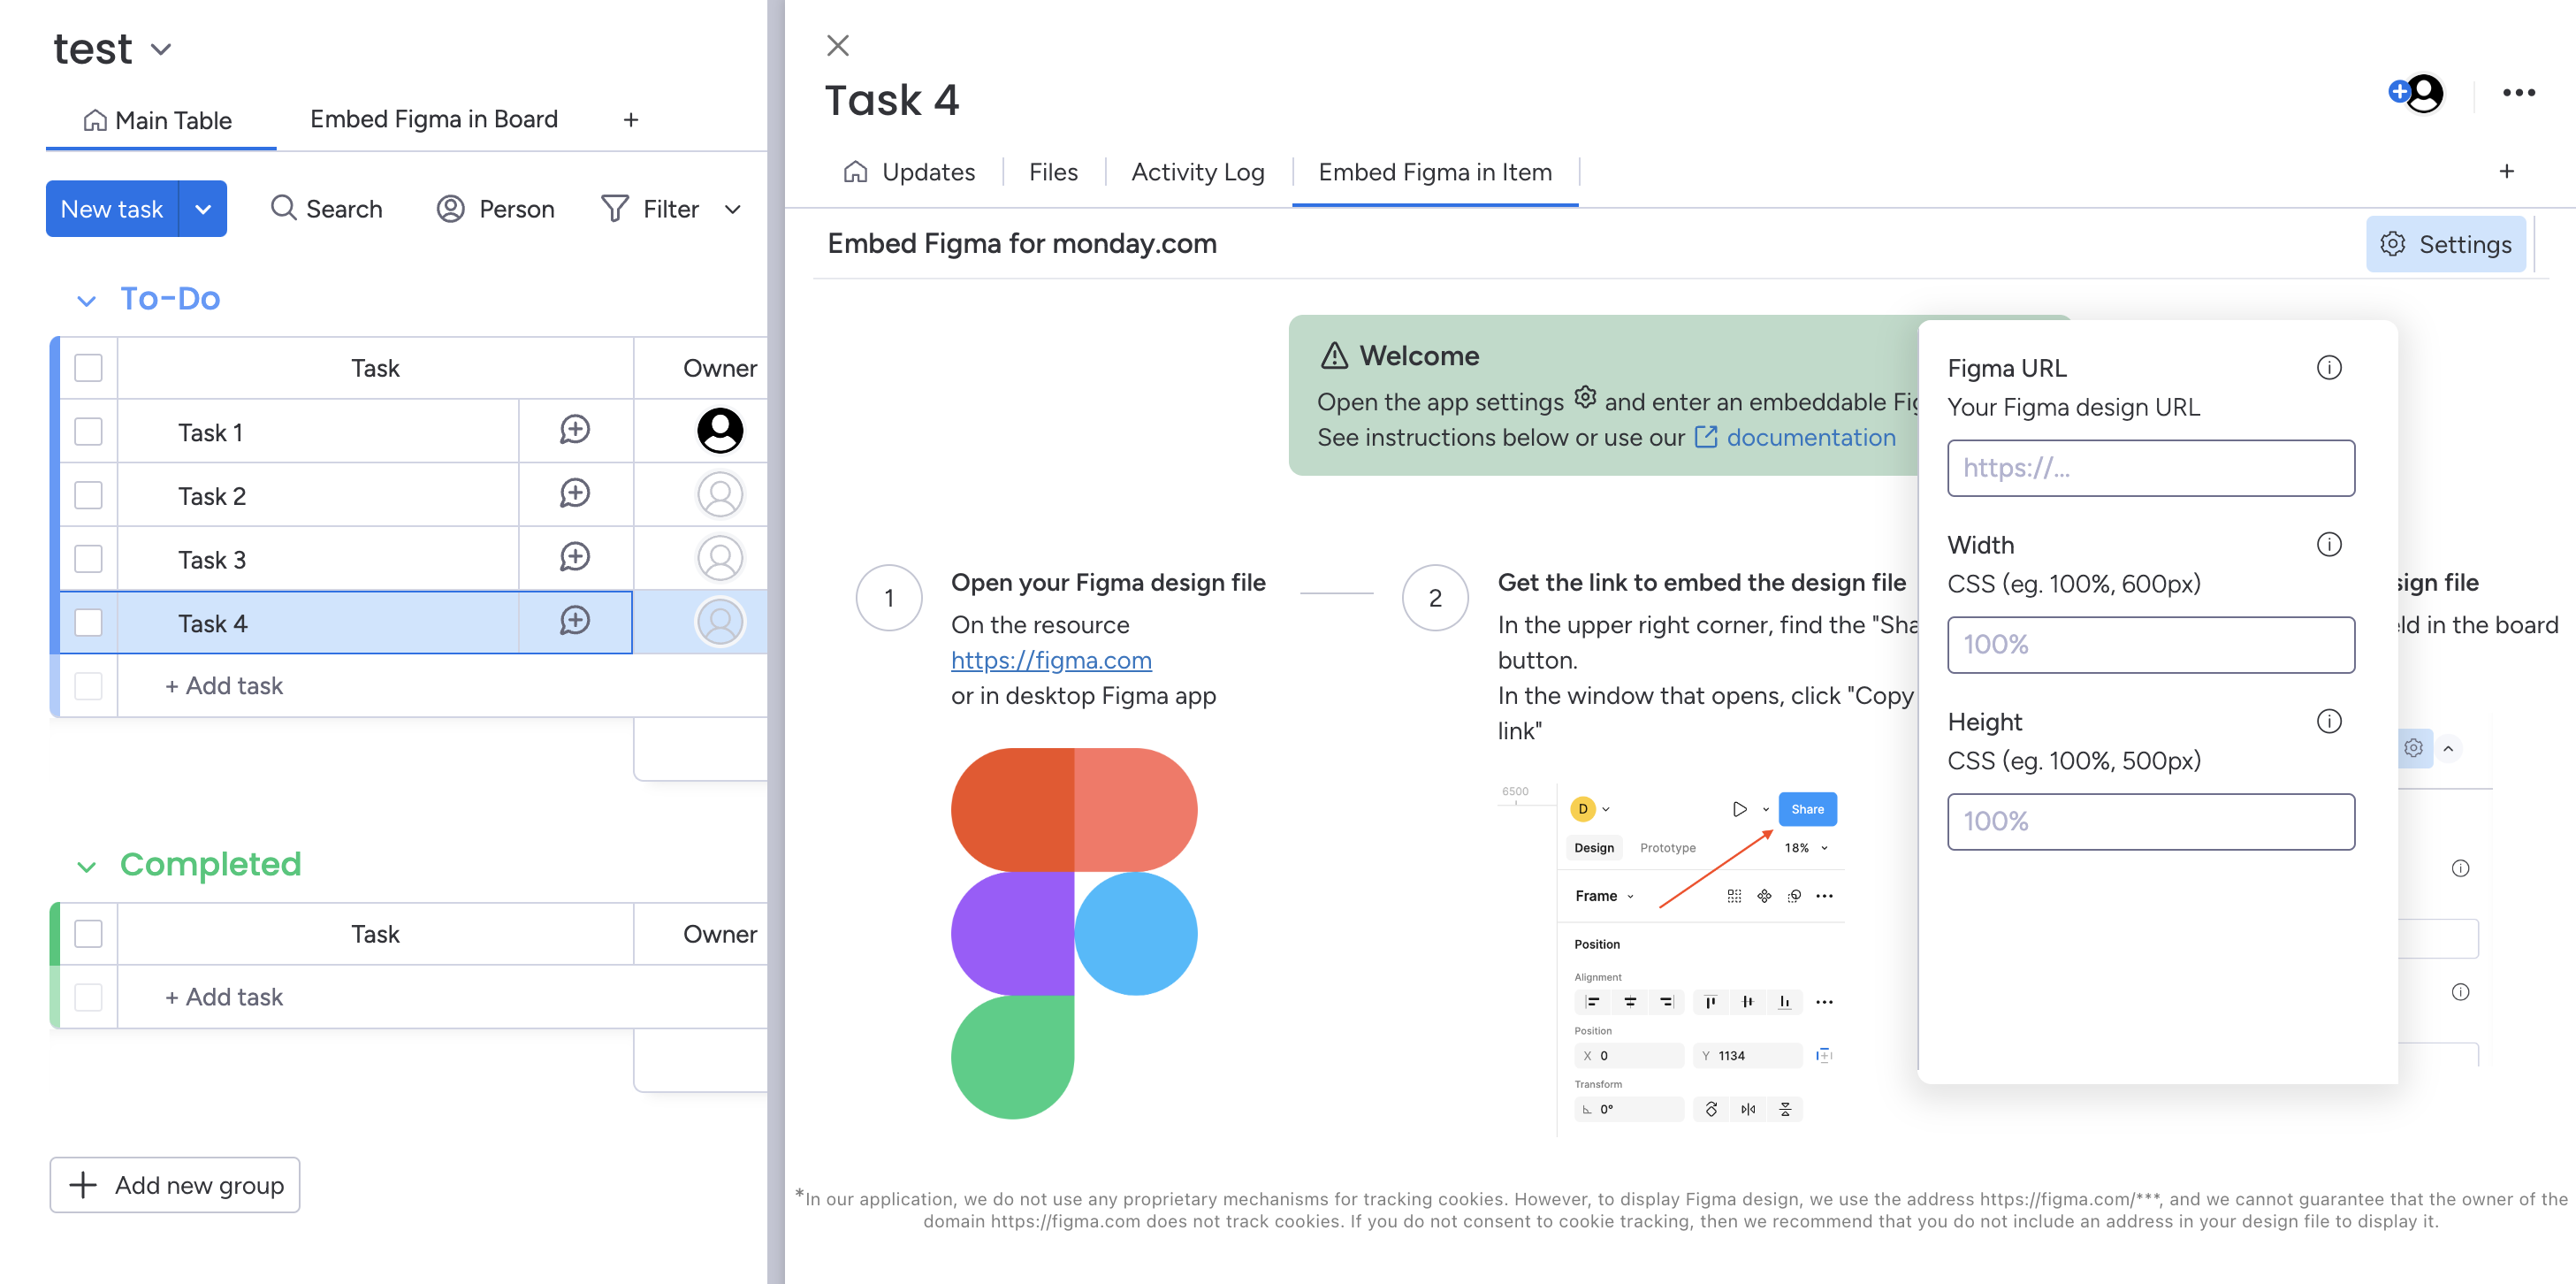Check the Task 1 row checkbox

(x=88, y=432)
